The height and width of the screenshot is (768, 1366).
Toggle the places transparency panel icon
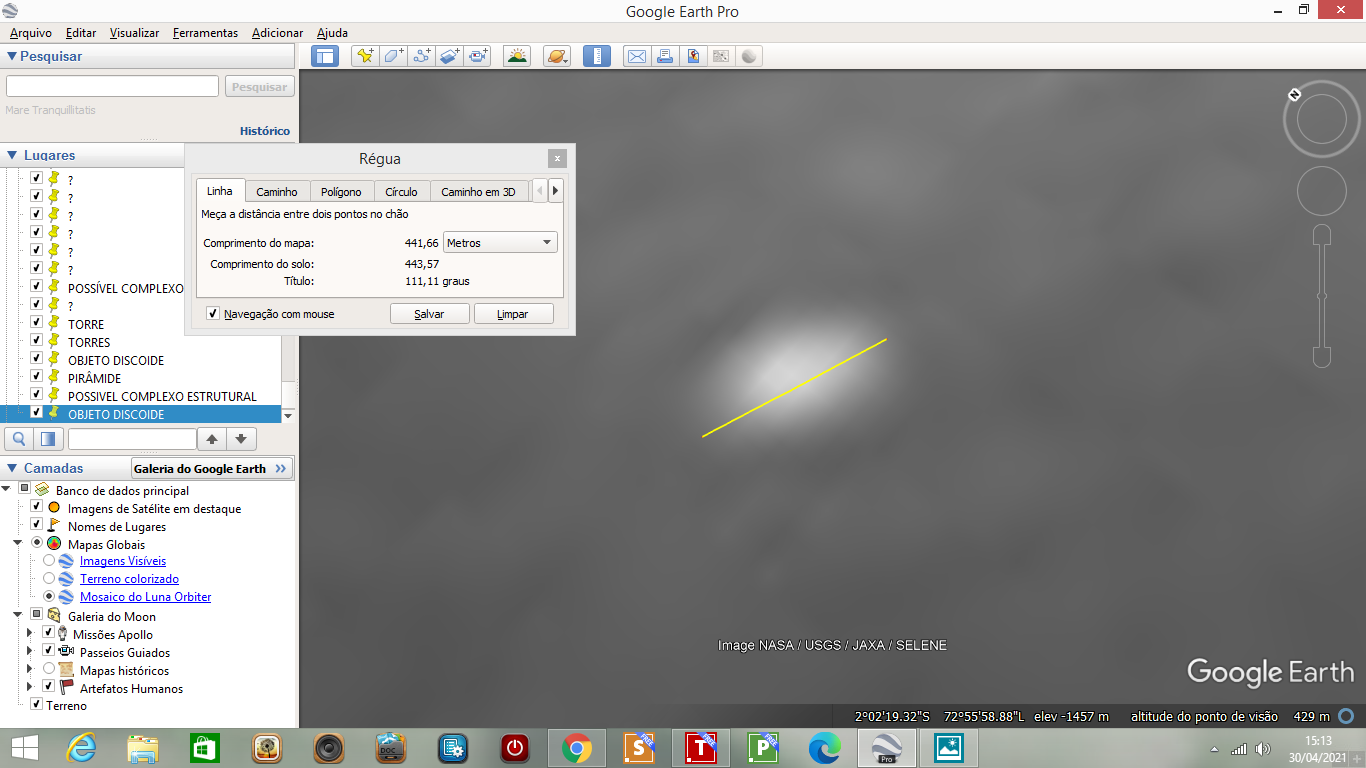(48, 438)
